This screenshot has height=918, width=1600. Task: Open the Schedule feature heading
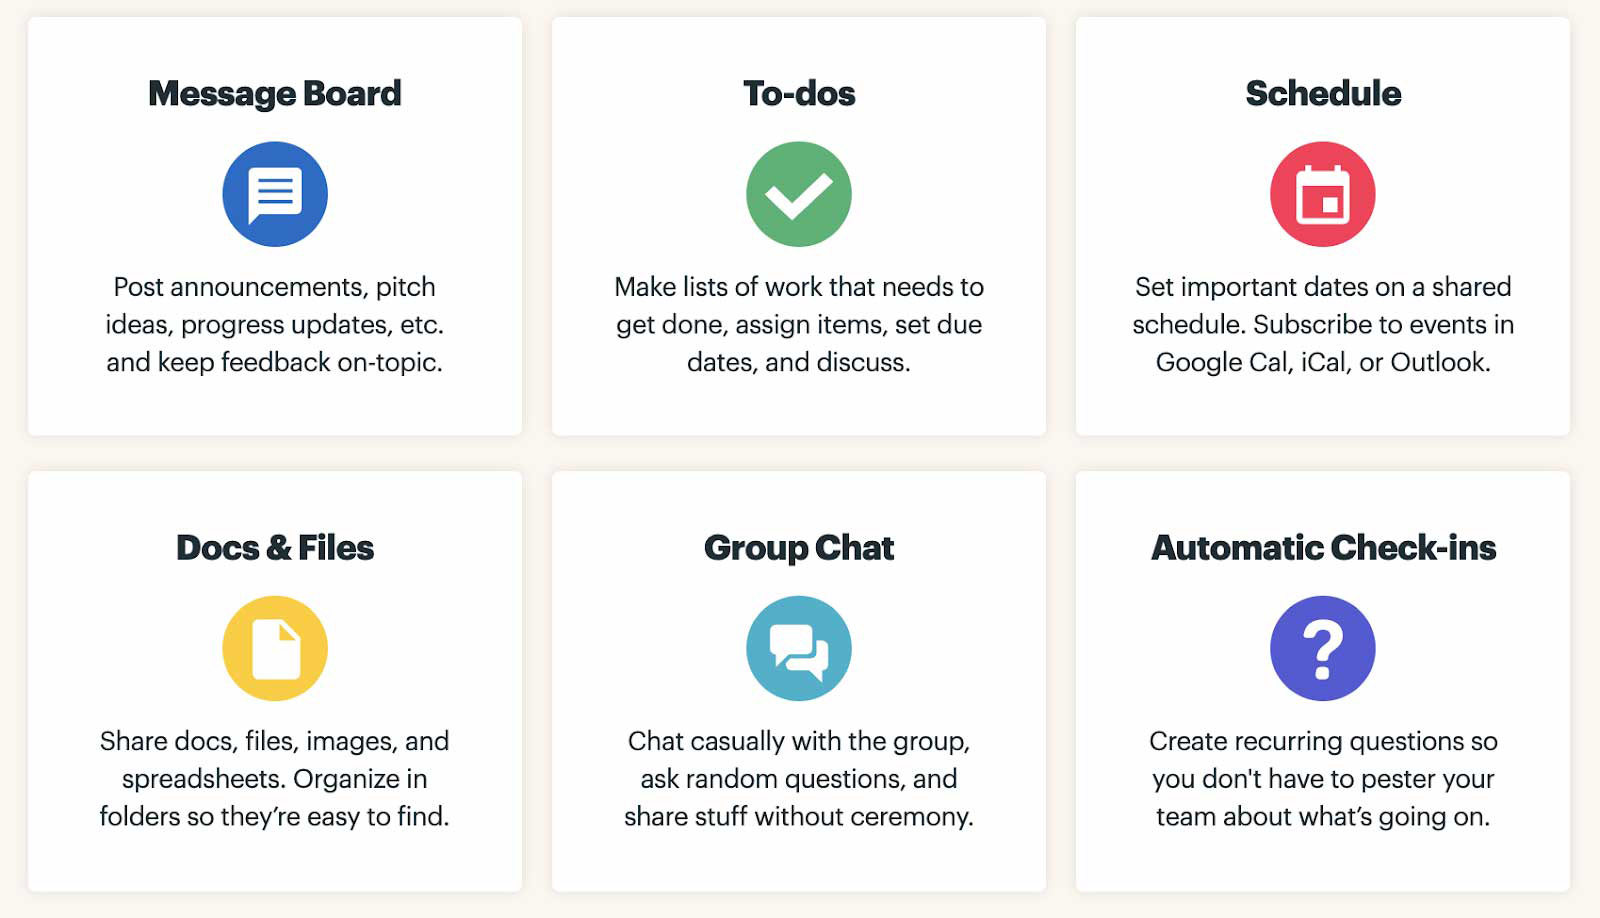coord(1322,92)
